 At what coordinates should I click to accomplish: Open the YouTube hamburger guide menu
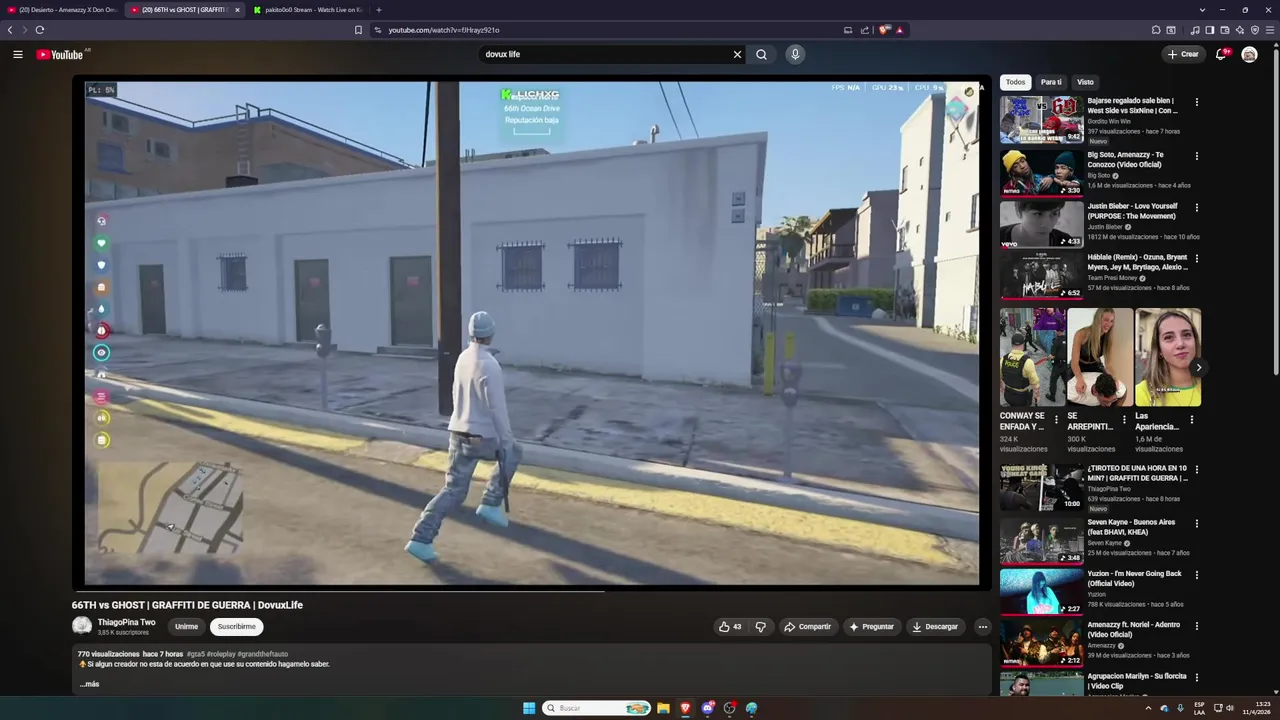point(18,54)
